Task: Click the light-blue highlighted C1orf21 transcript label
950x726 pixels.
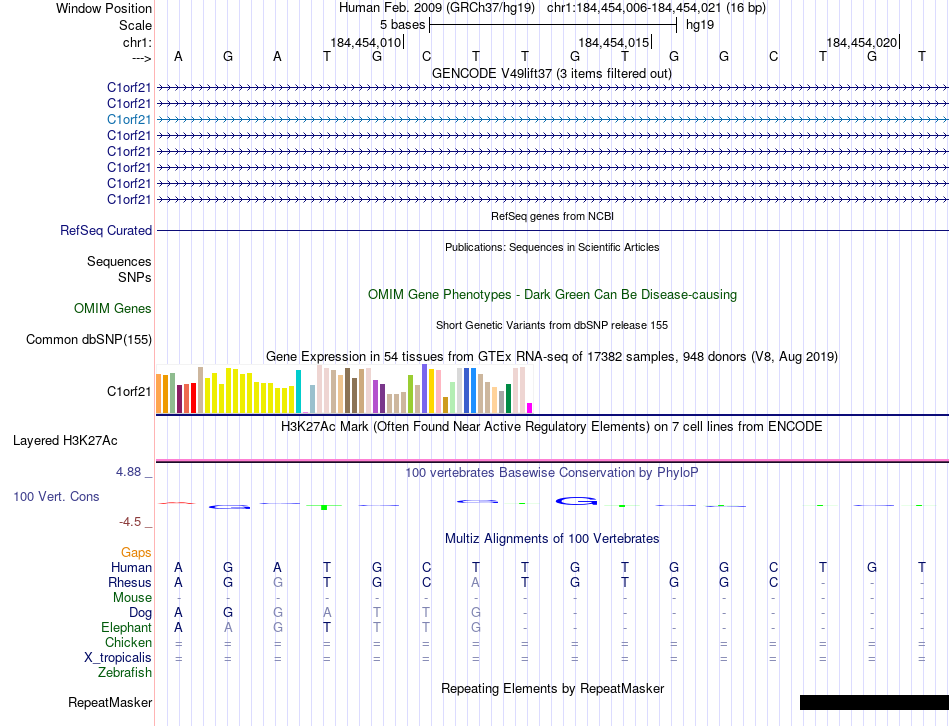Action: click(x=128, y=119)
